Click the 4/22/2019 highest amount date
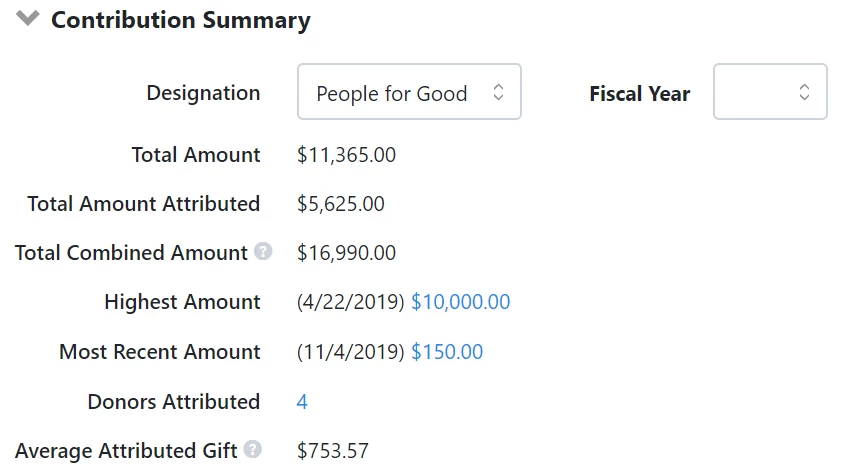Image resolution: width=856 pixels, height=472 pixels. click(350, 302)
